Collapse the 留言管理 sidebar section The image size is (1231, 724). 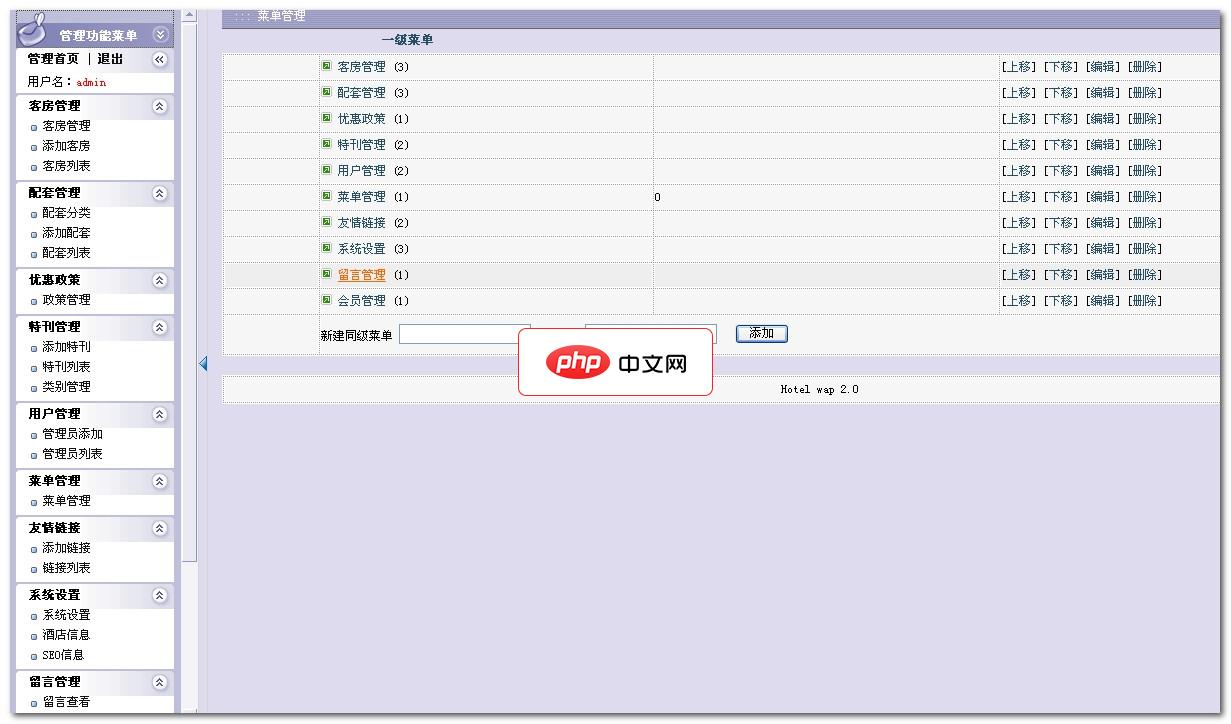pos(160,682)
